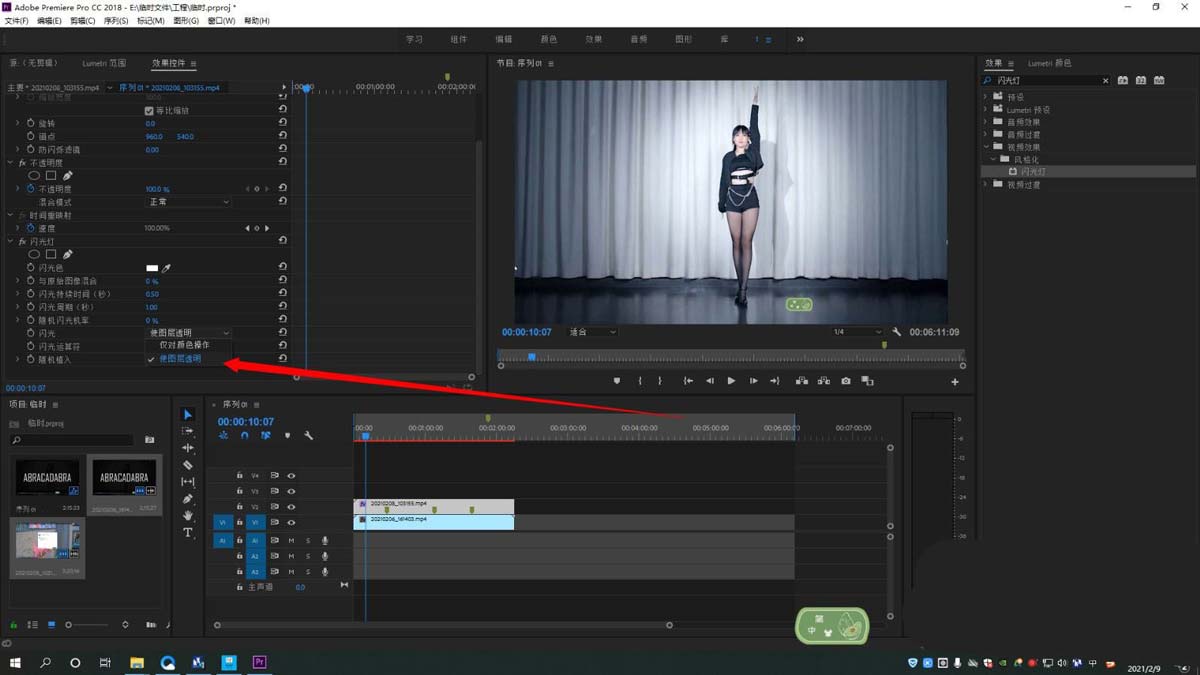Hide track V2 with eye toggle
Image resolution: width=1200 pixels, height=675 pixels.
[x=291, y=507]
